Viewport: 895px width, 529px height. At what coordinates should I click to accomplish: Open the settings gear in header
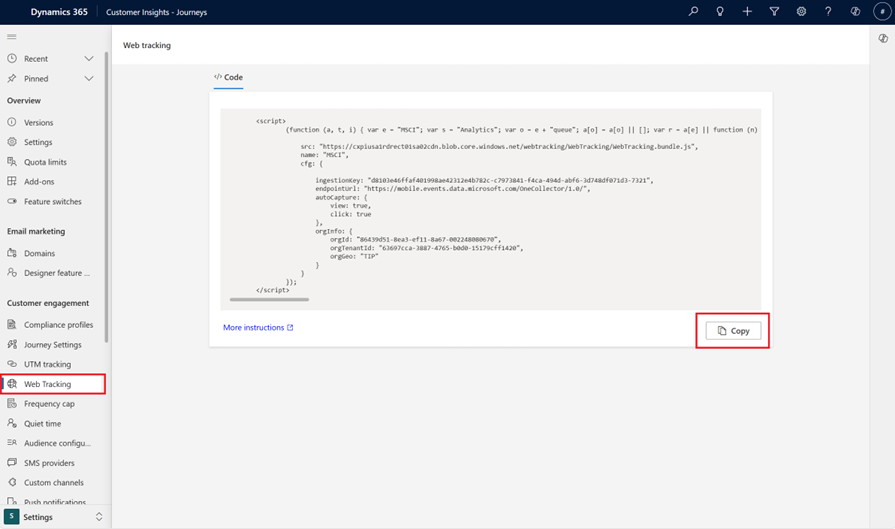[x=801, y=12]
